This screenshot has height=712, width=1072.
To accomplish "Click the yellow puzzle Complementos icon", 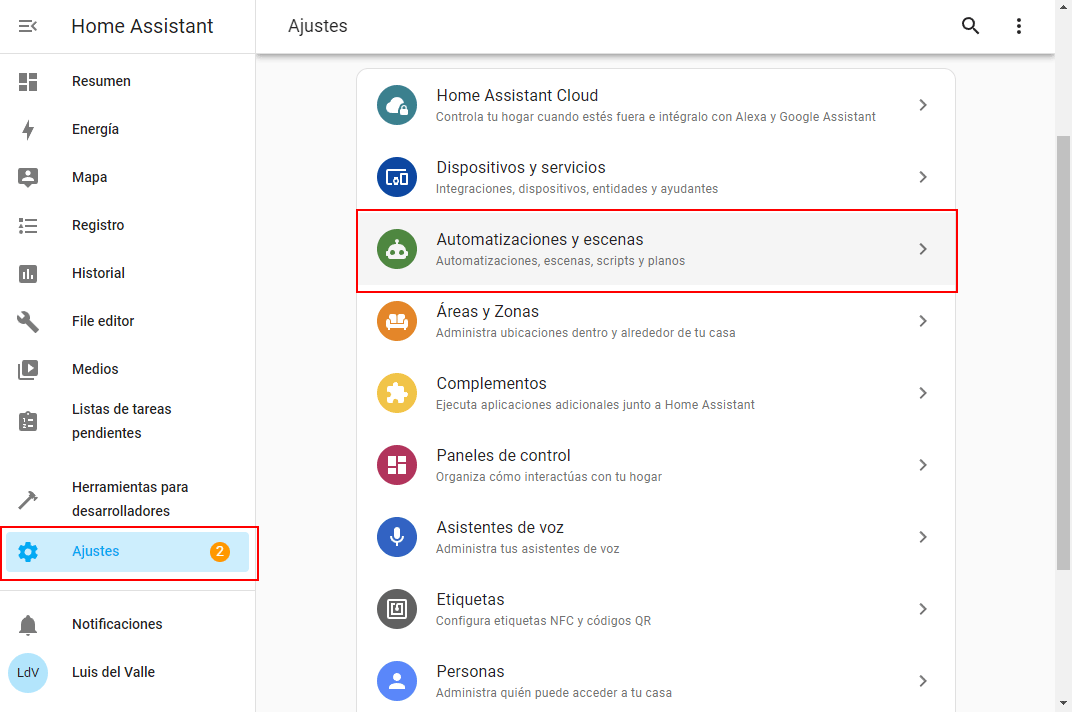I will click(397, 393).
